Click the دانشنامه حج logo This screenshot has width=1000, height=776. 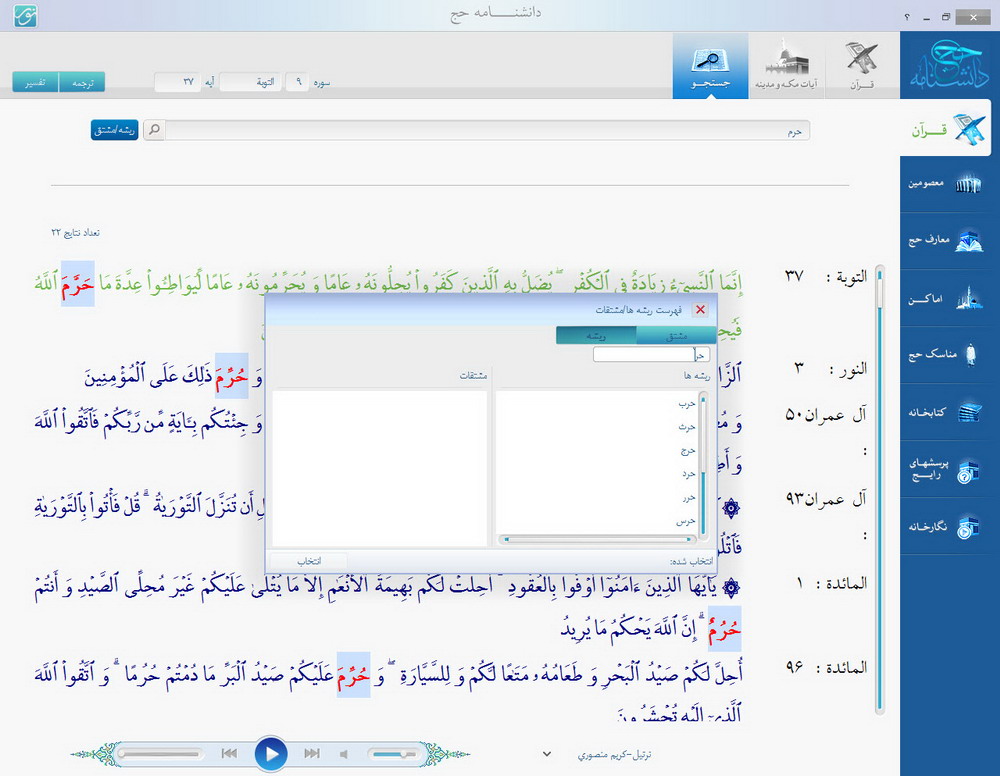click(950, 65)
